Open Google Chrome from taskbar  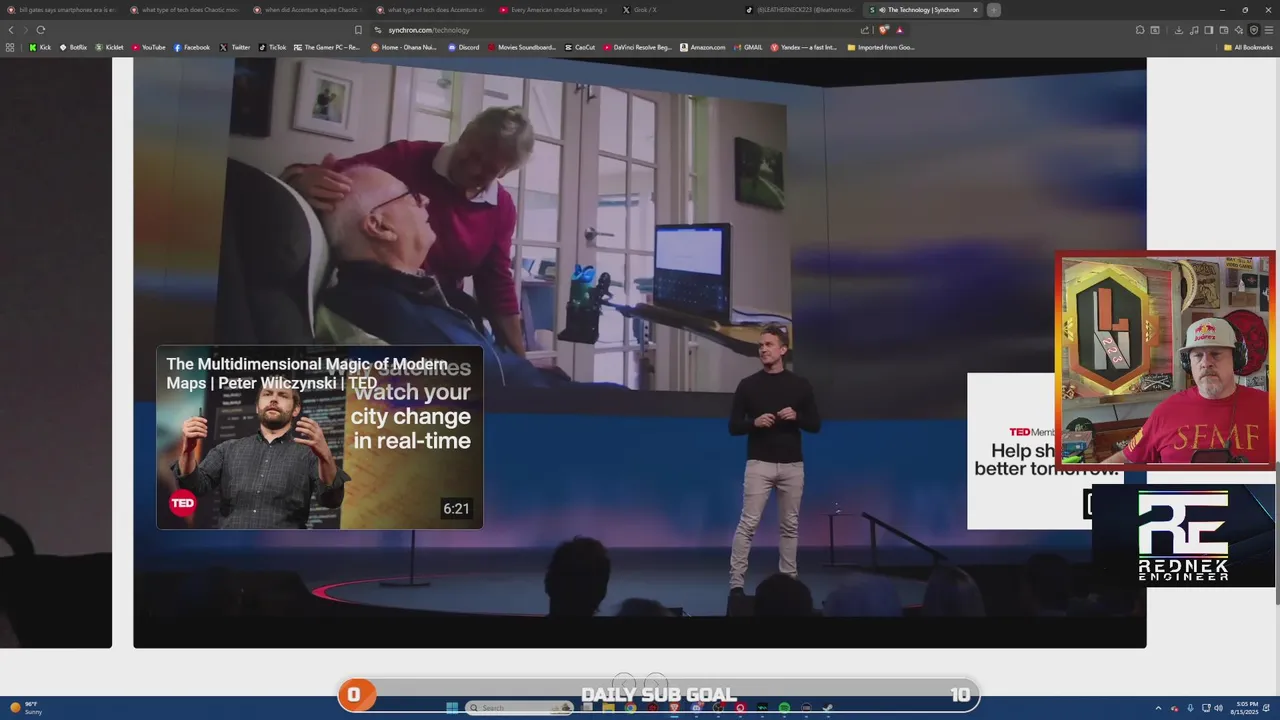coord(630,708)
